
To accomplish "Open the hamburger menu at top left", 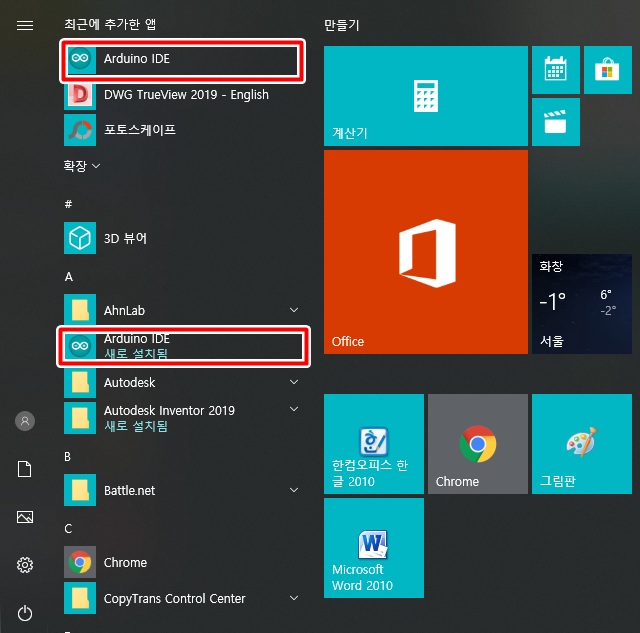I will [x=25, y=26].
